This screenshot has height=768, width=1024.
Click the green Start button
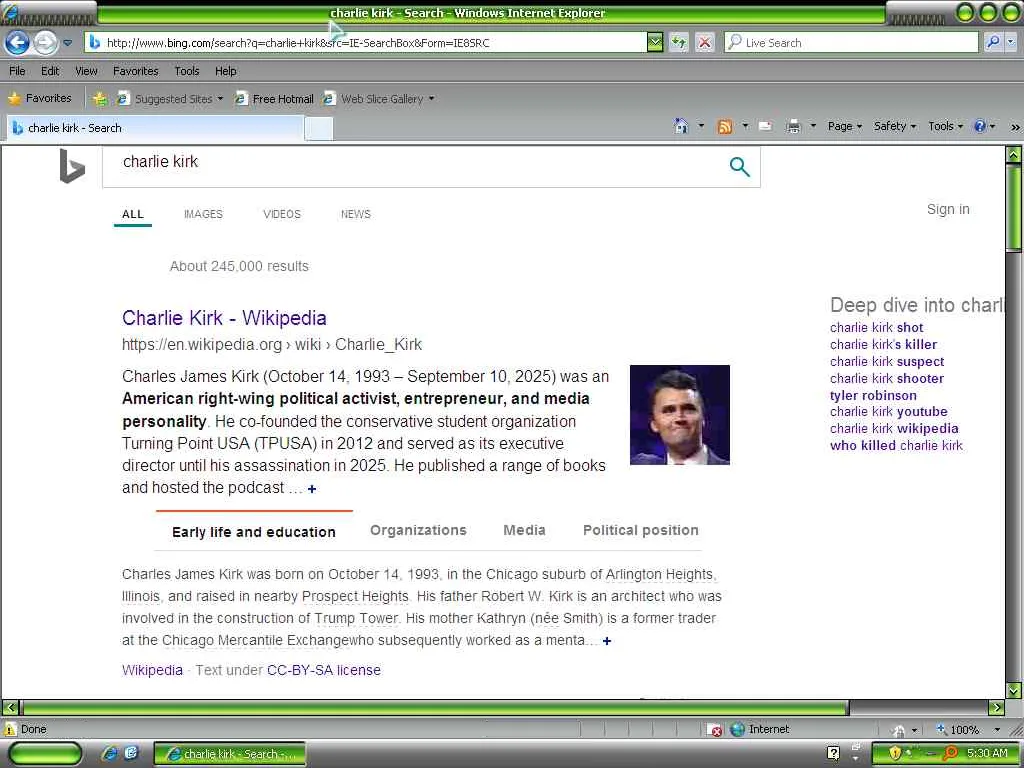coord(44,754)
